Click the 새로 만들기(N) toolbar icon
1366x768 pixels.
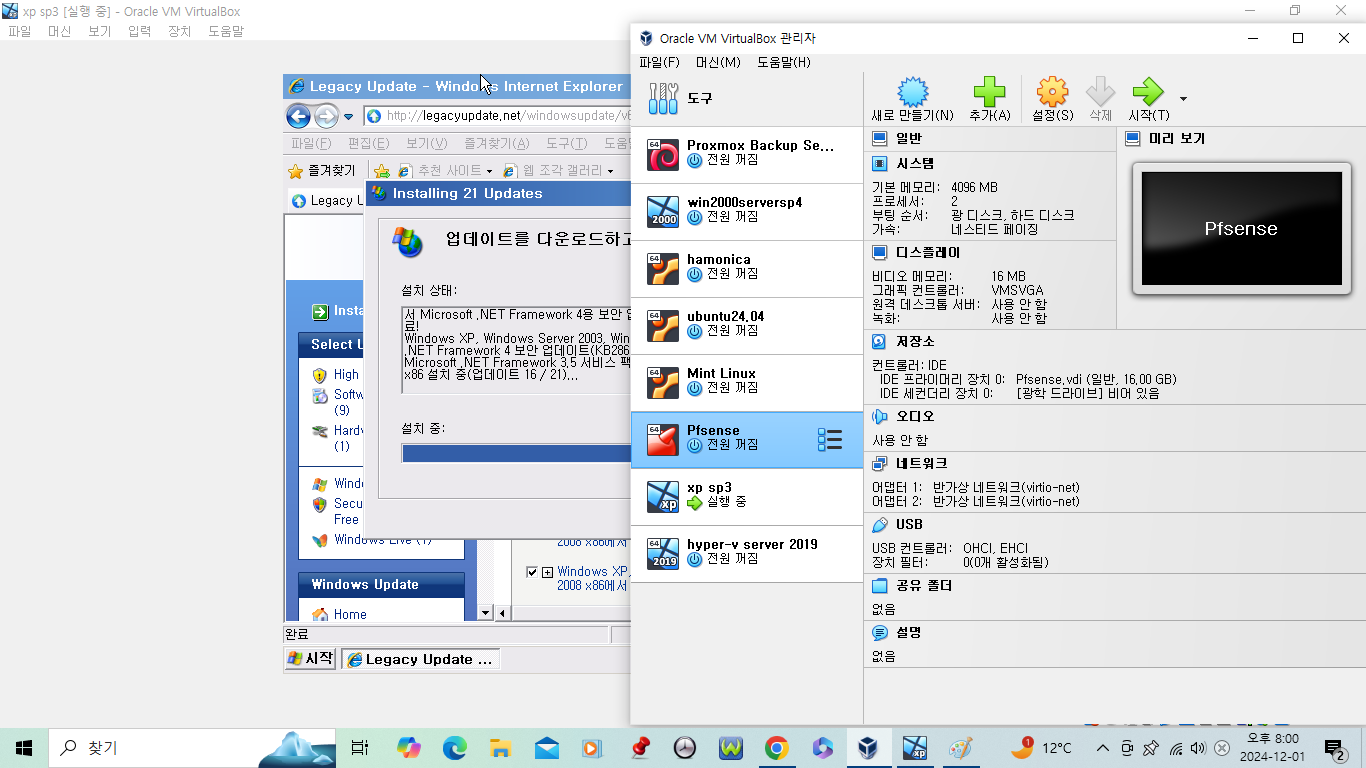(x=913, y=92)
